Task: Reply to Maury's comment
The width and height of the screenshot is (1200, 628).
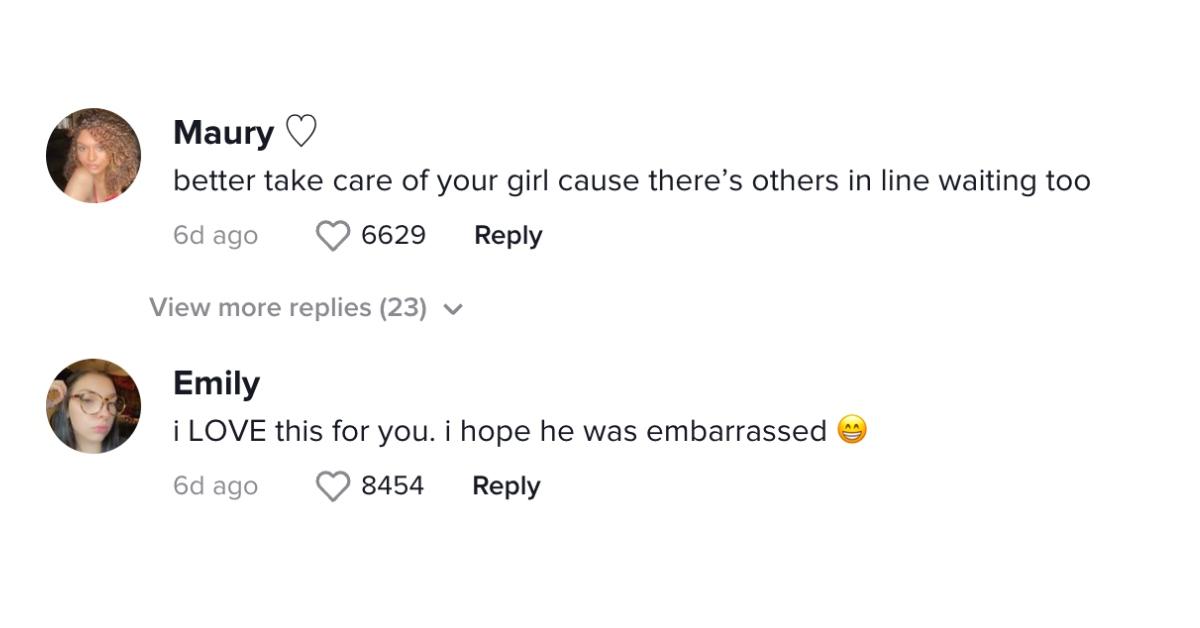Action: [508, 235]
